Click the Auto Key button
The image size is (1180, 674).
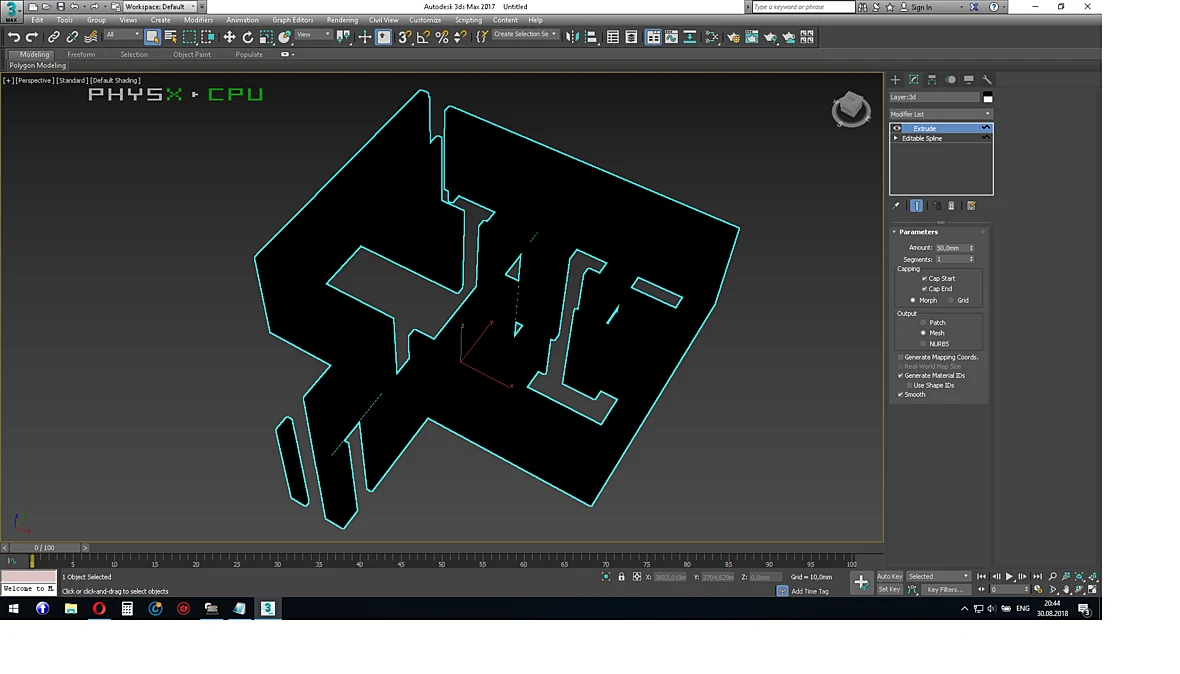click(x=890, y=577)
